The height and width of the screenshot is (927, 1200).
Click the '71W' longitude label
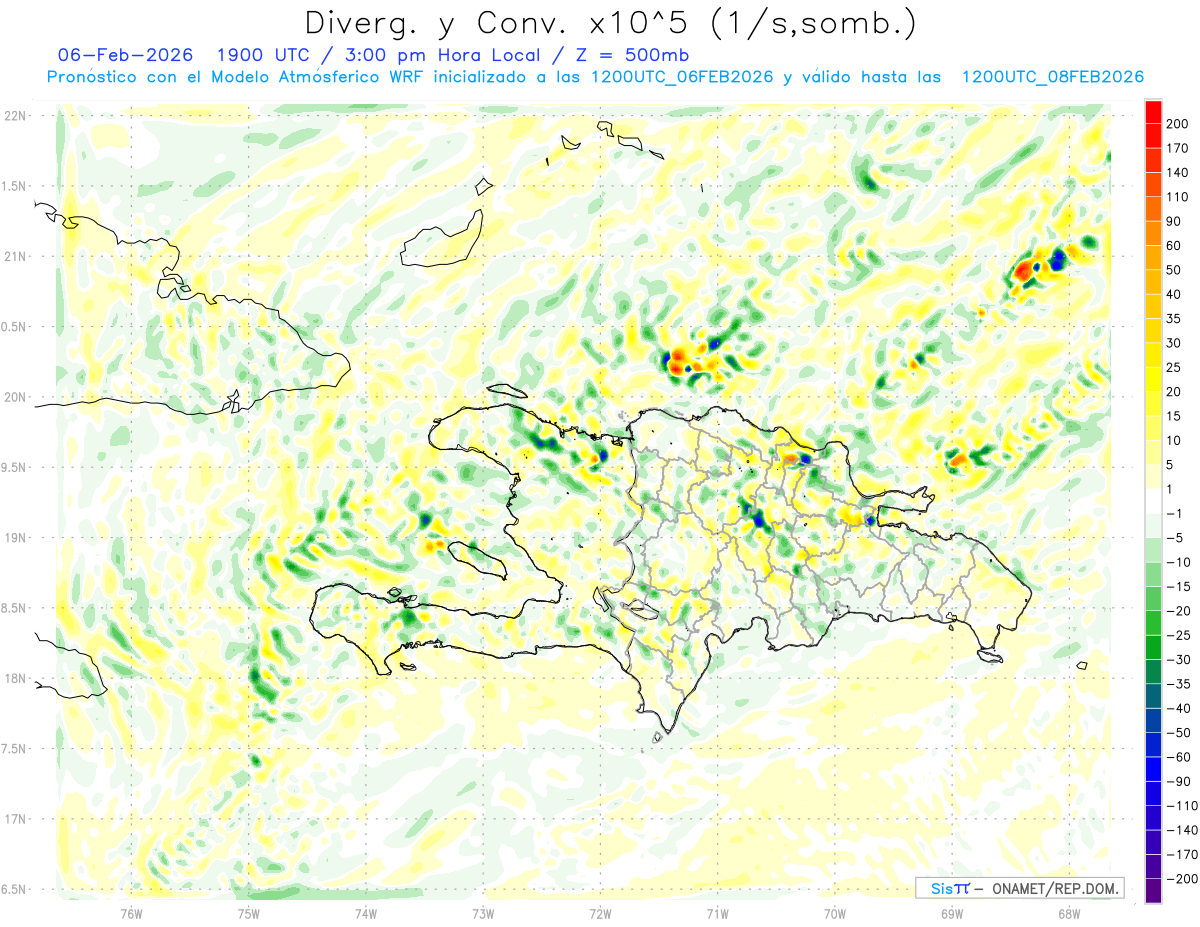[x=717, y=913]
